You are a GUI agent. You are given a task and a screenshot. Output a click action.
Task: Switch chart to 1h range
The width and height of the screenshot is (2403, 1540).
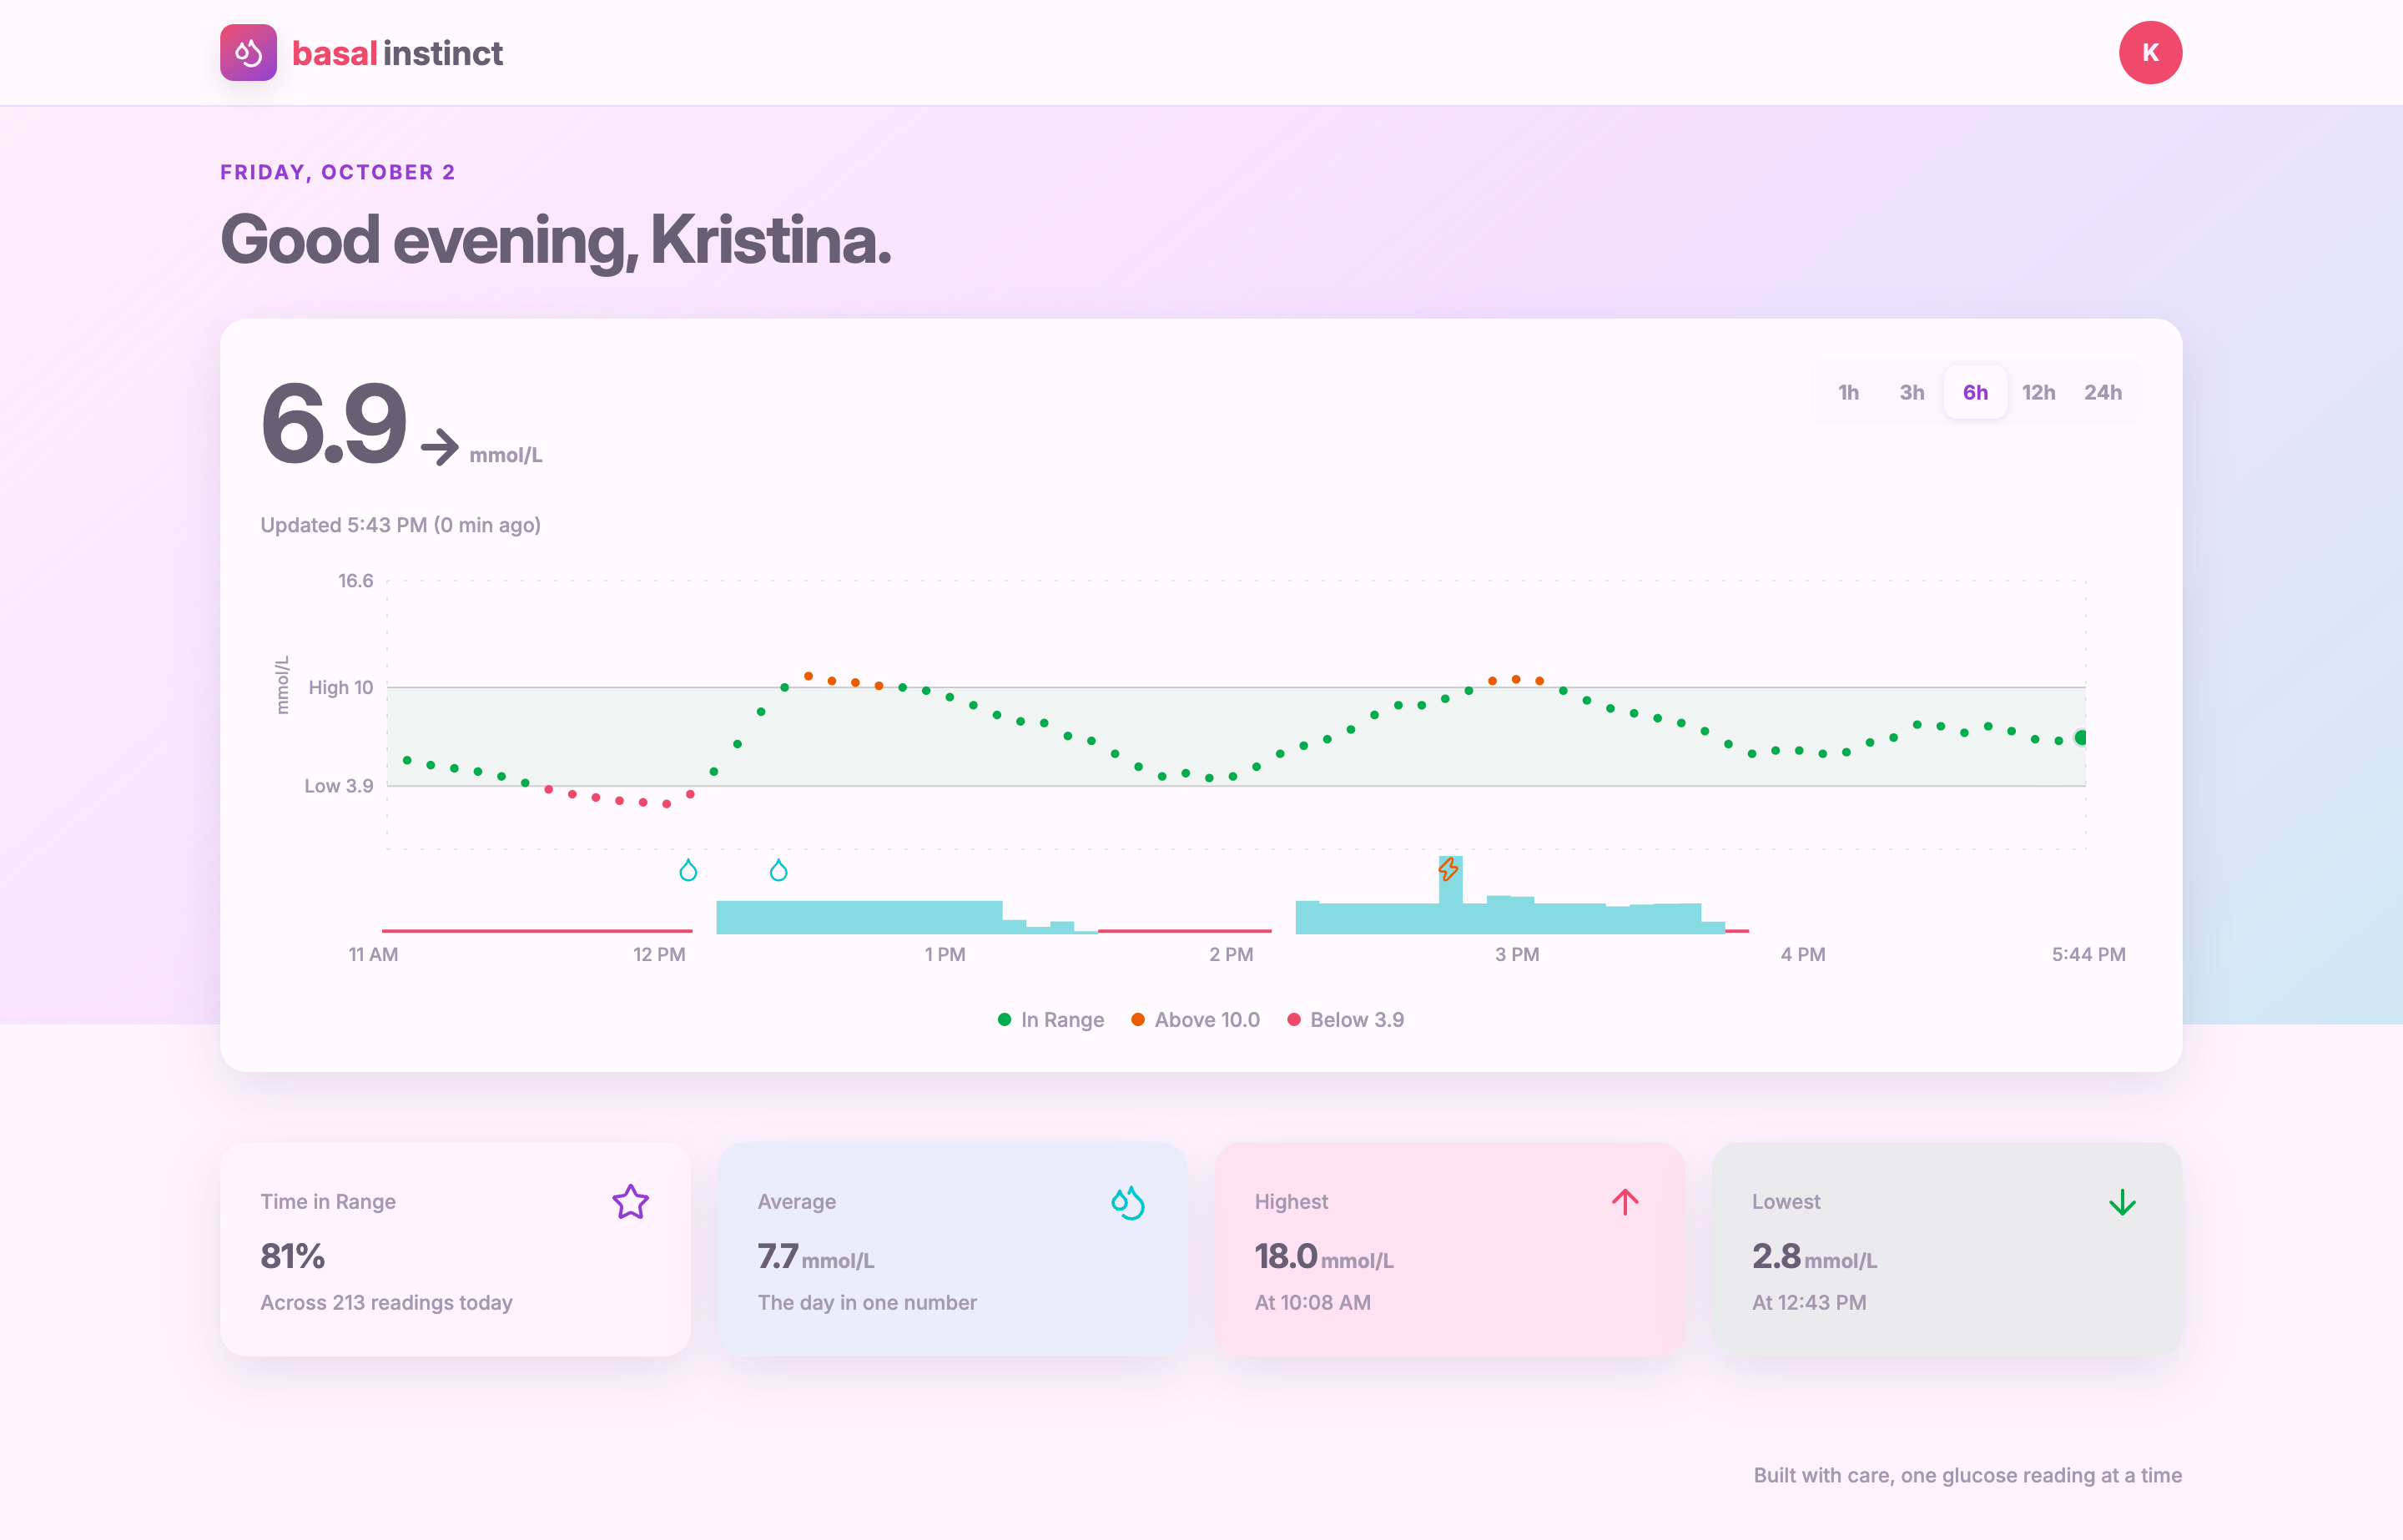(1848, 392)
